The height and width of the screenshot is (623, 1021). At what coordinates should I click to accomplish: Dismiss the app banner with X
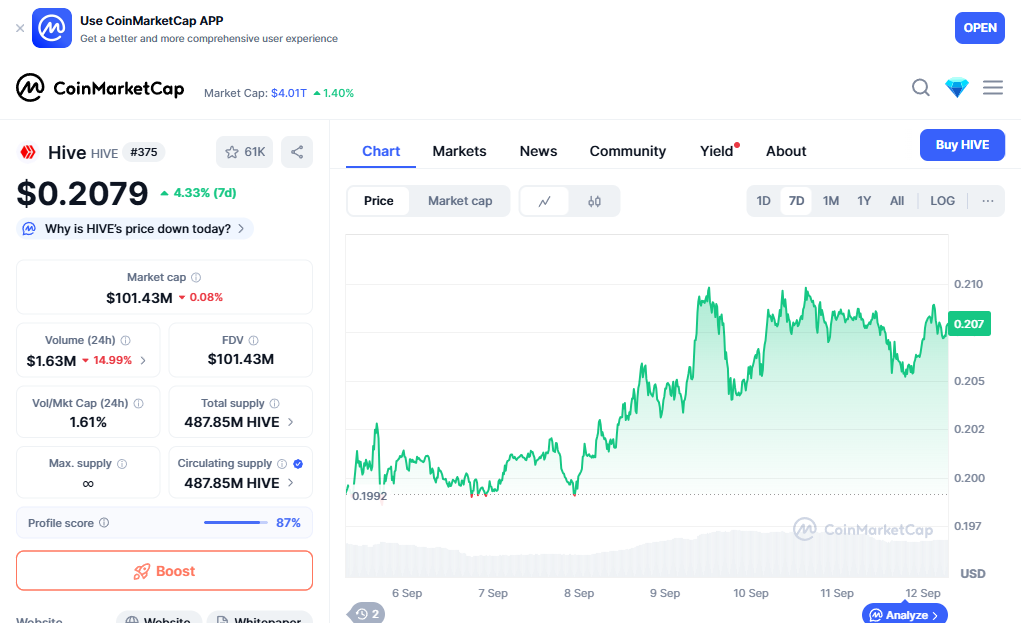(x=20, y=28)
